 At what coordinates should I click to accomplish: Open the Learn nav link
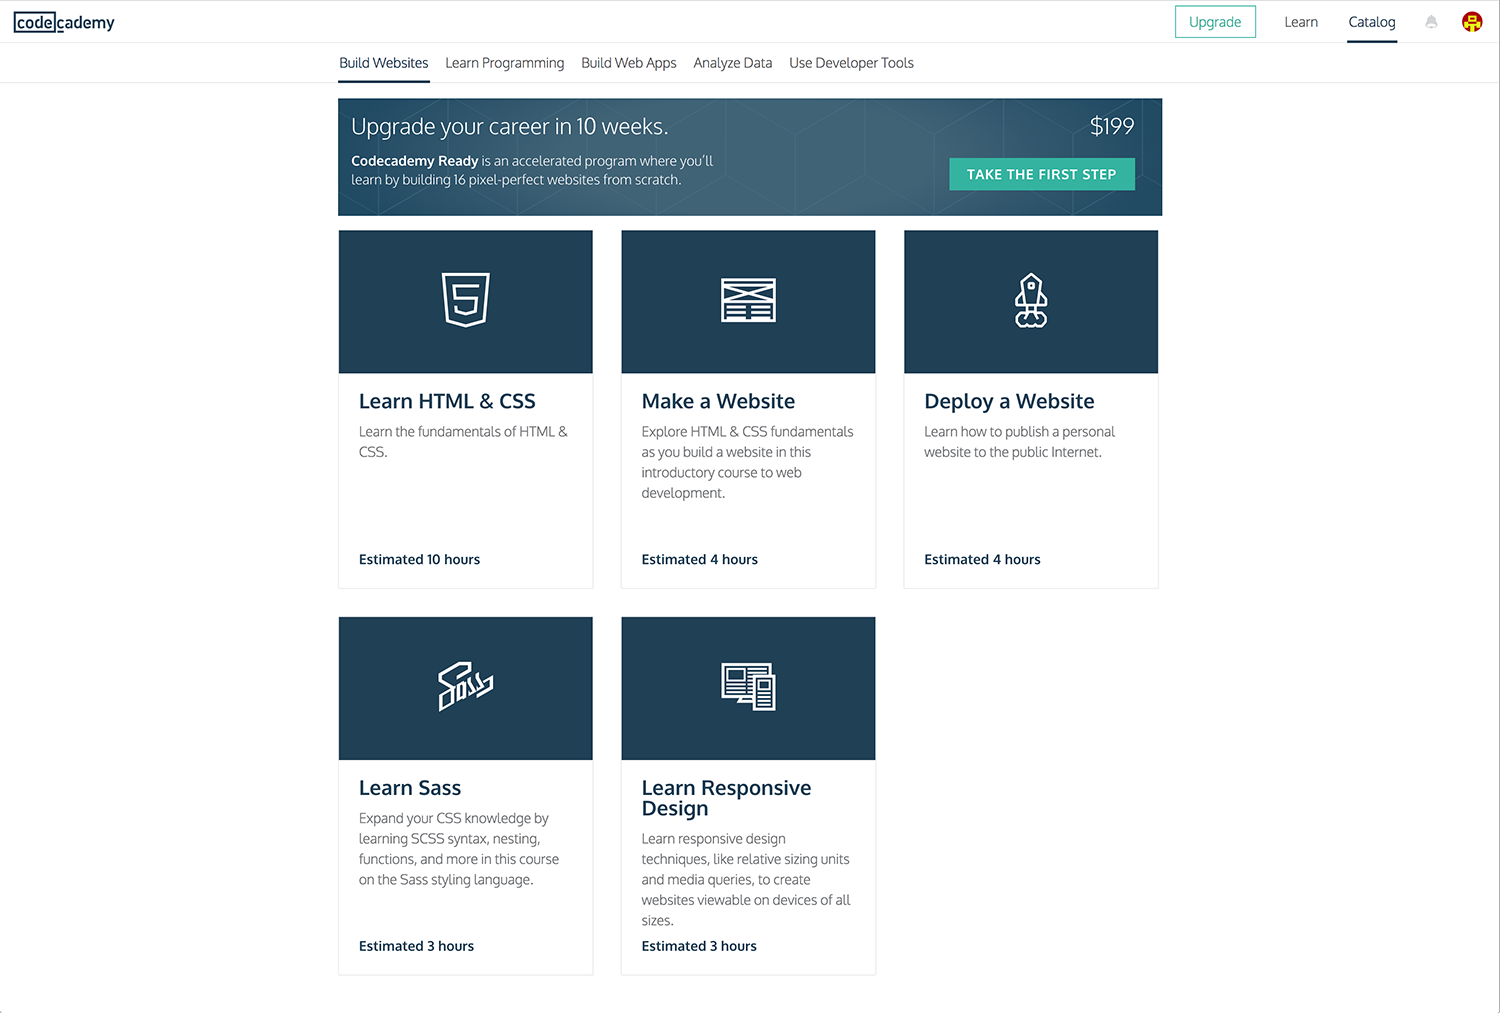click(1301, 22)
